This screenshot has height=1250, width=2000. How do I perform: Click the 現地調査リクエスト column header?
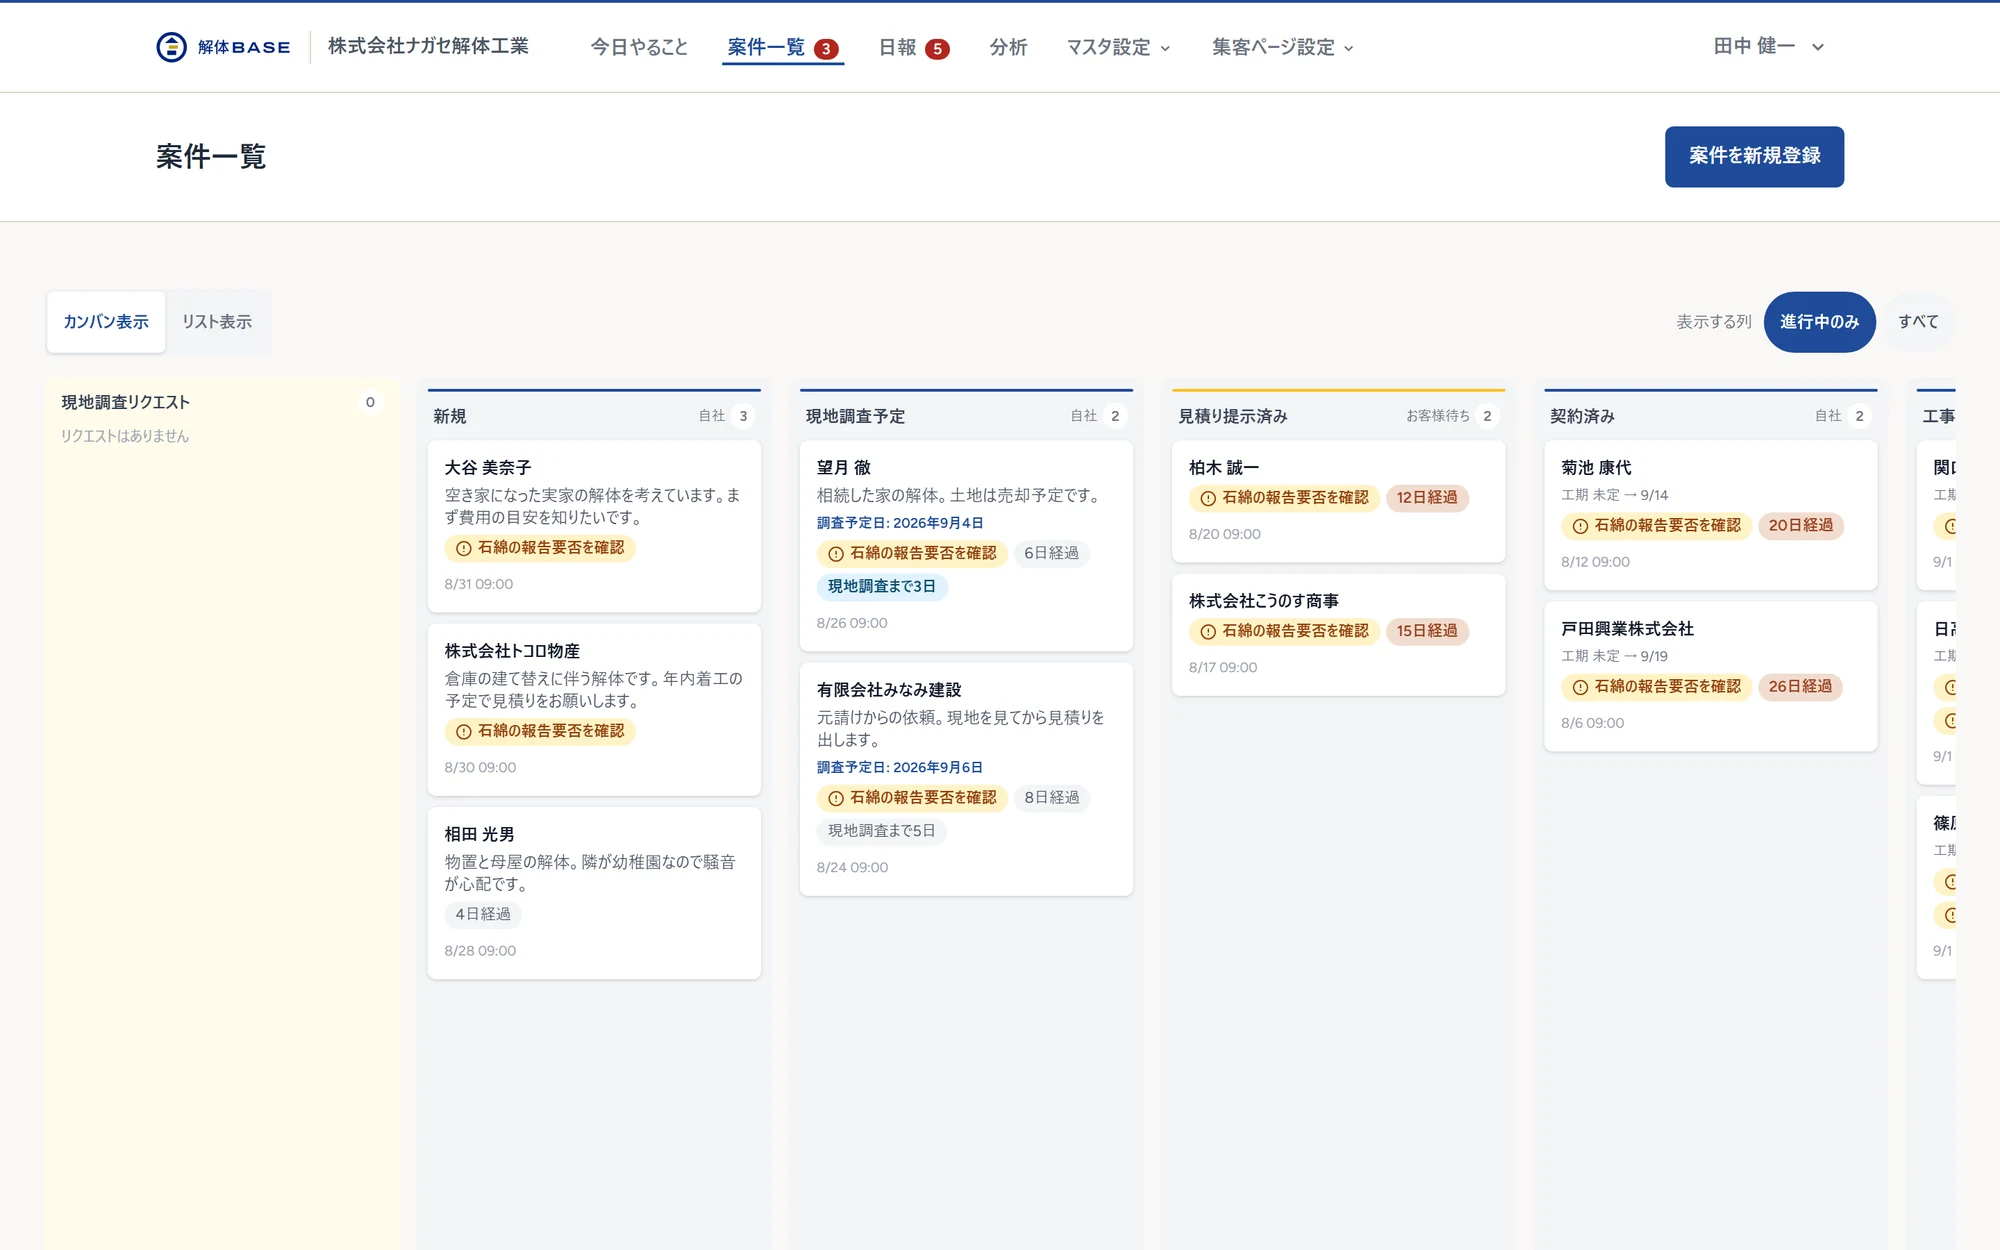(125, 402)
